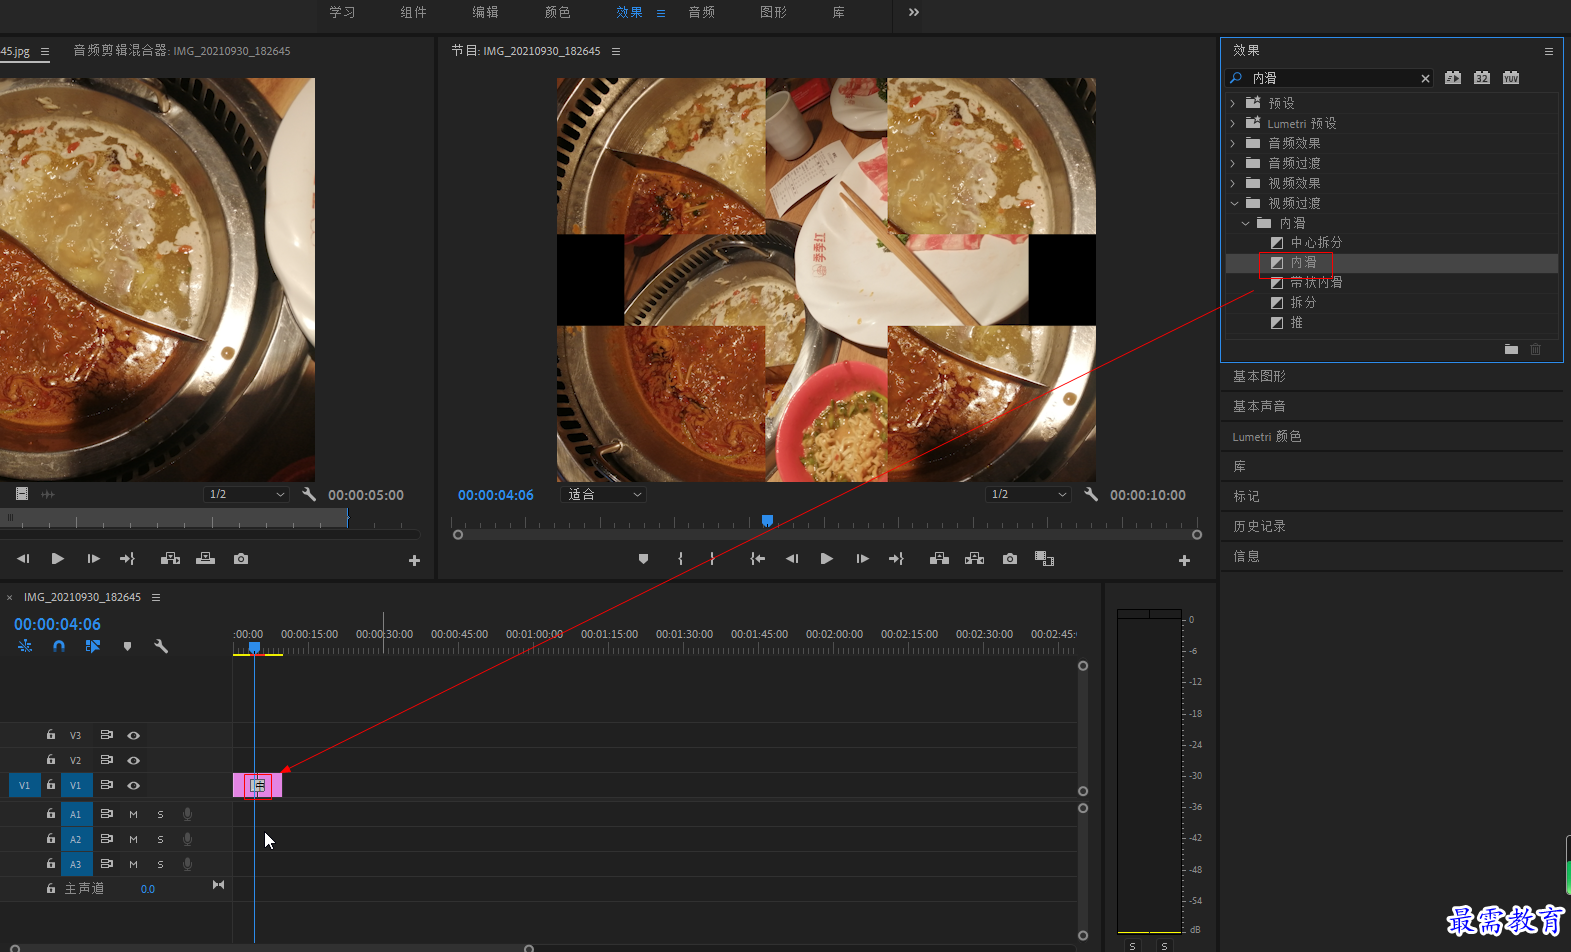Screen dimensions: 1571x952
Task: Step forward one frame in Program monitor
Action: [862, 559]
